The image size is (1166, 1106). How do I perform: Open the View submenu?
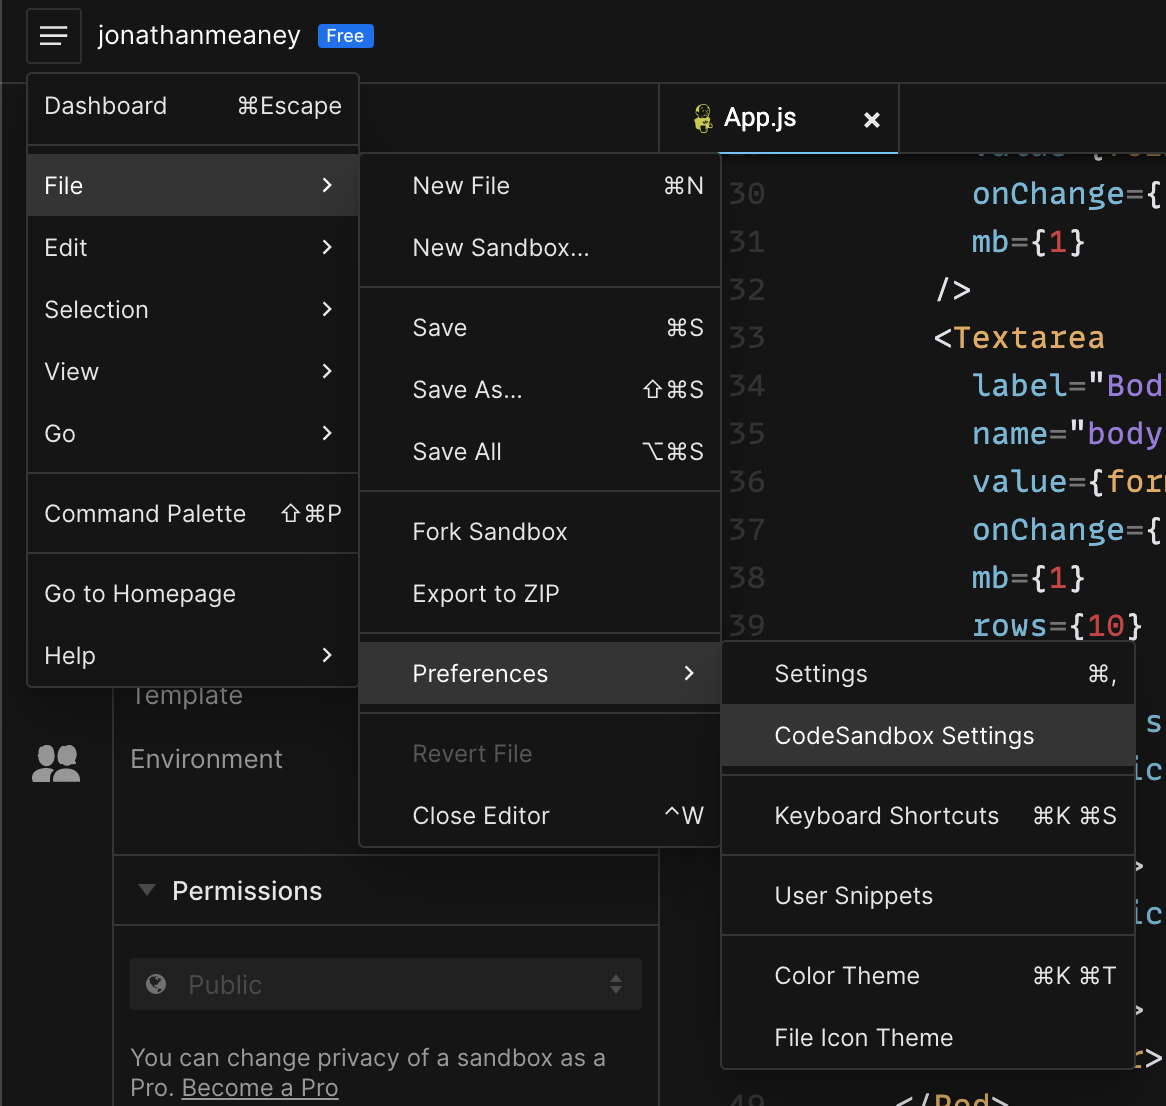[x=192, y=372]
